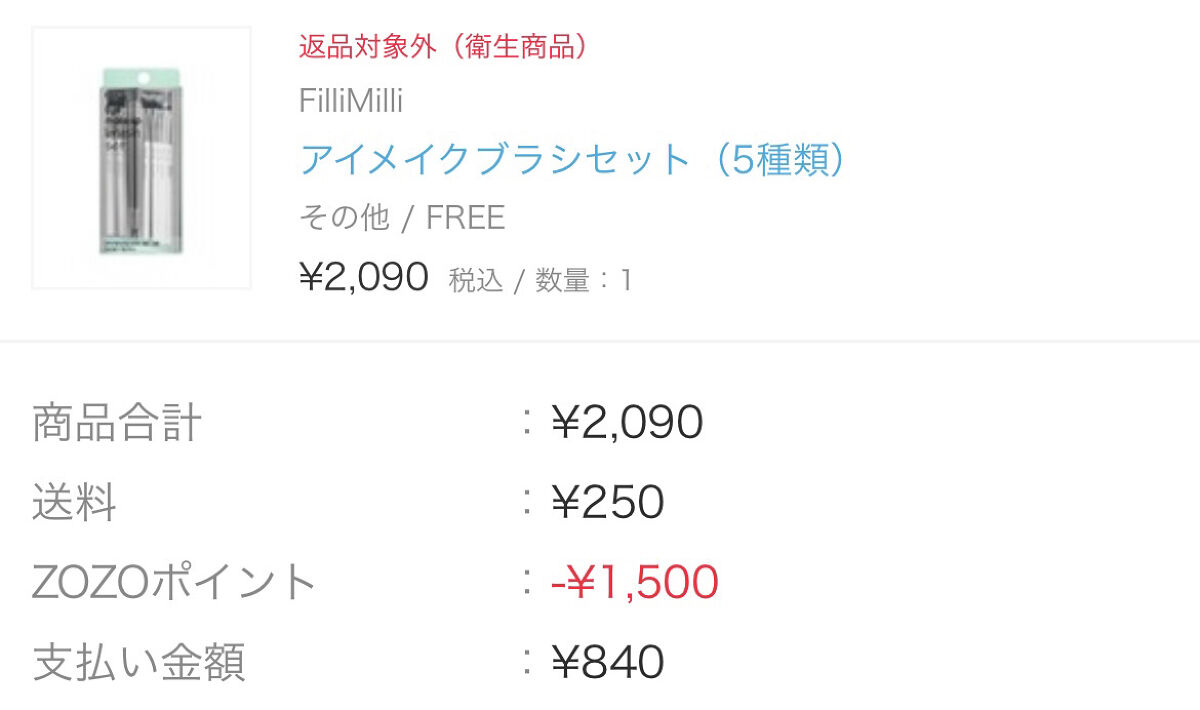Click the 支払い金額 label
The image size is (1200, 710).
(139, 662)
